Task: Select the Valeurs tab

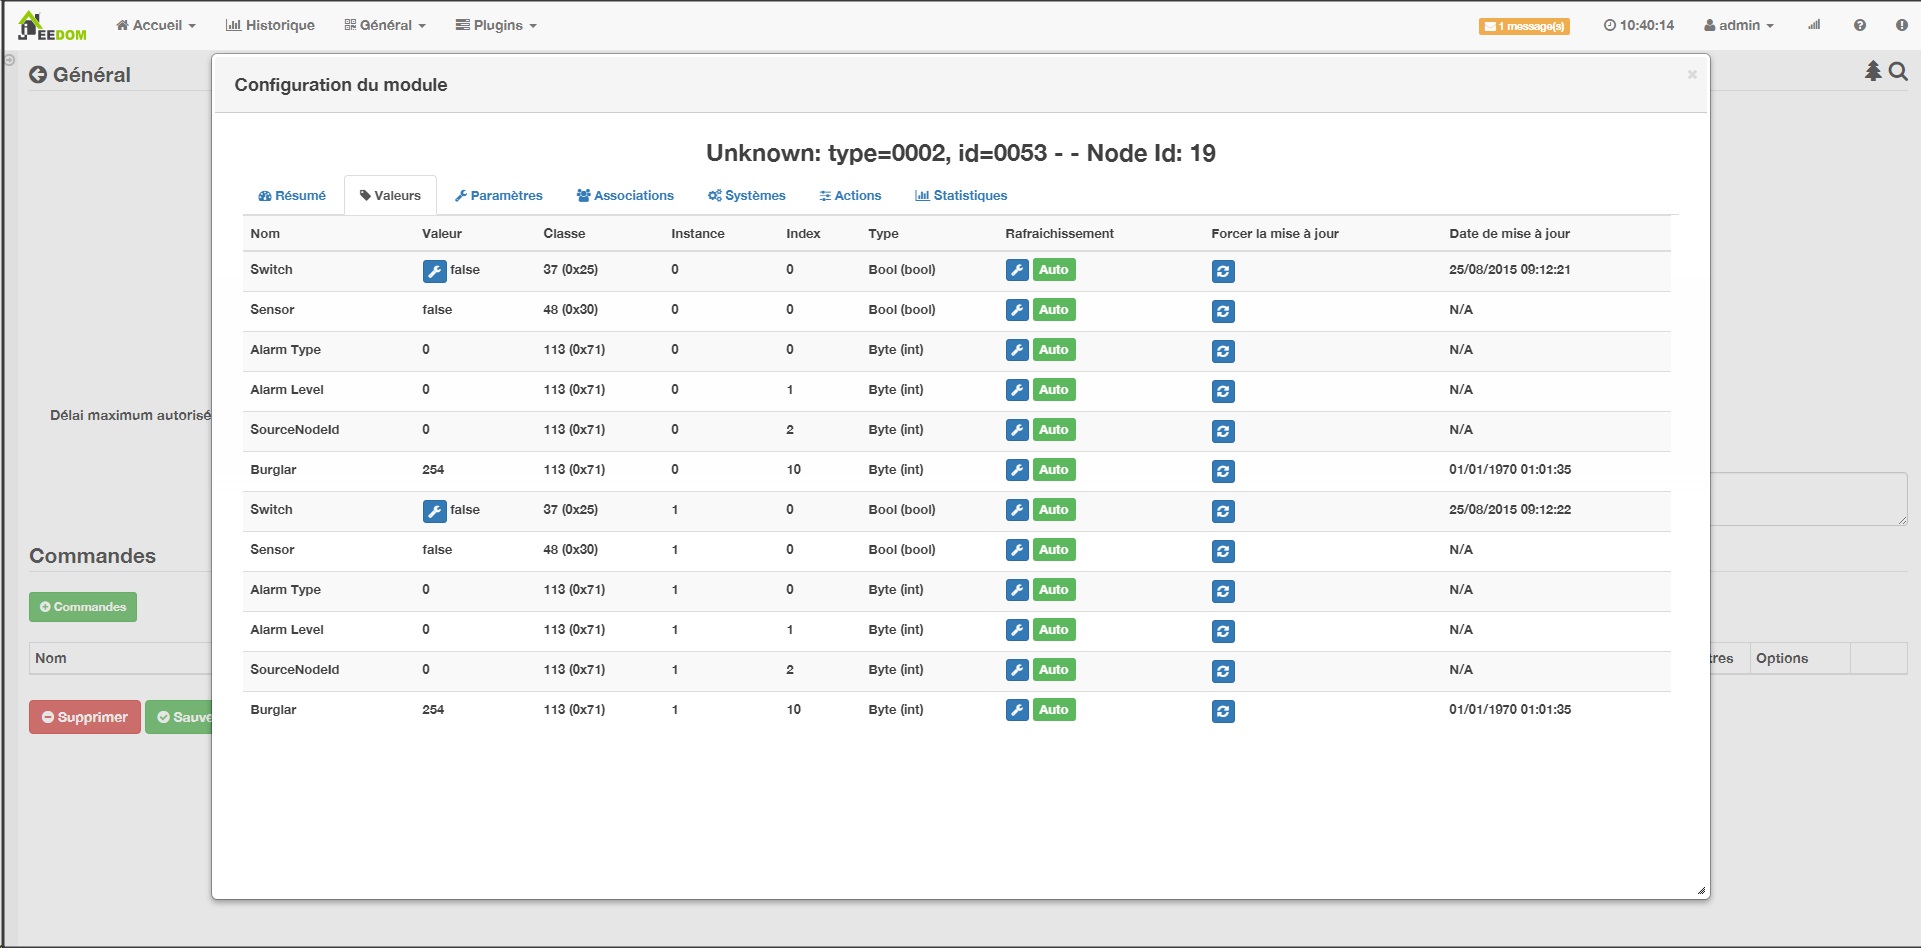Action: [390, 195]
